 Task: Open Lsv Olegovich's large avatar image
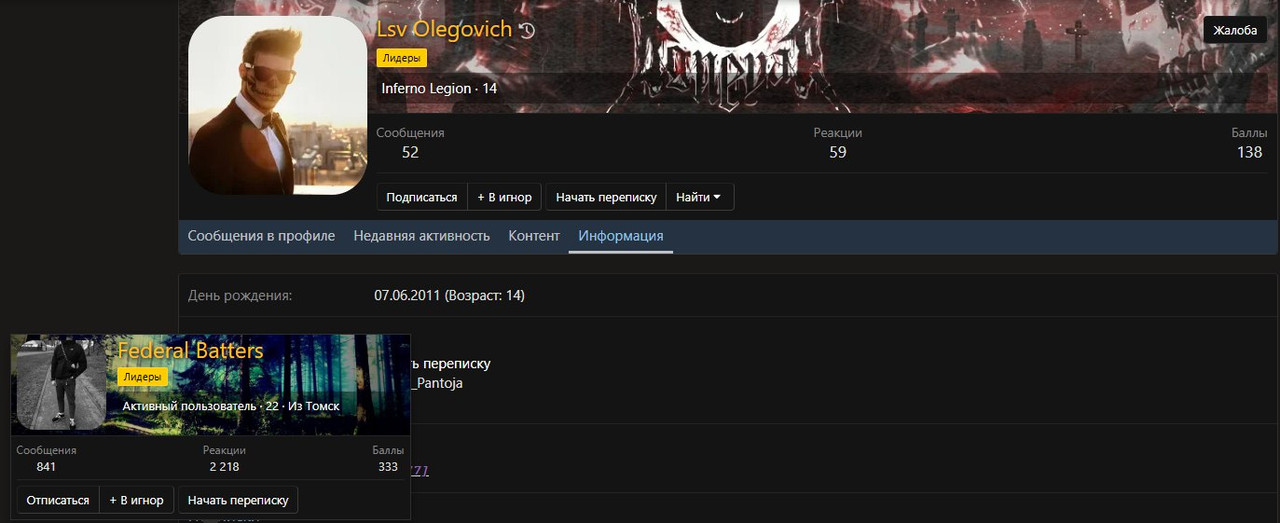pyautogui.click(x=278, y=105)
